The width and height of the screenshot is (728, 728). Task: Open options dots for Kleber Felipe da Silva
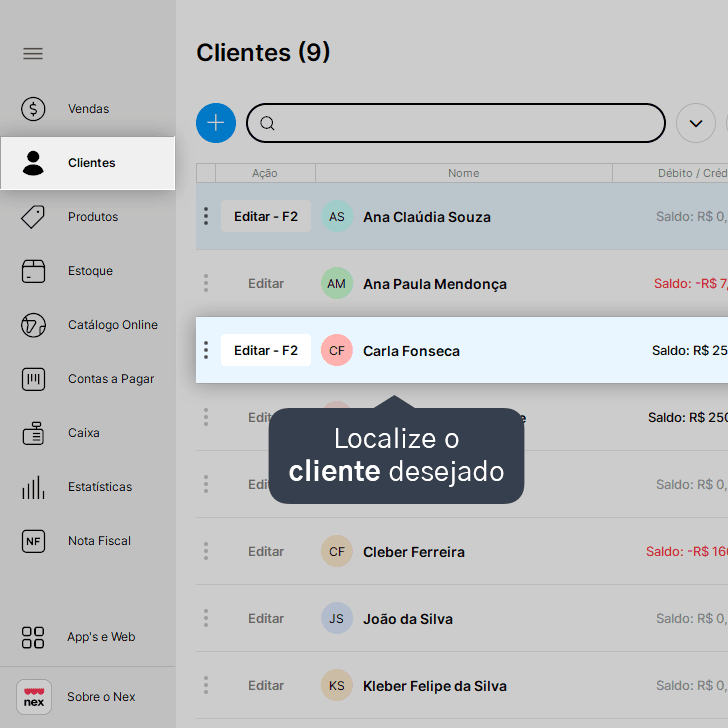(206, 685)
